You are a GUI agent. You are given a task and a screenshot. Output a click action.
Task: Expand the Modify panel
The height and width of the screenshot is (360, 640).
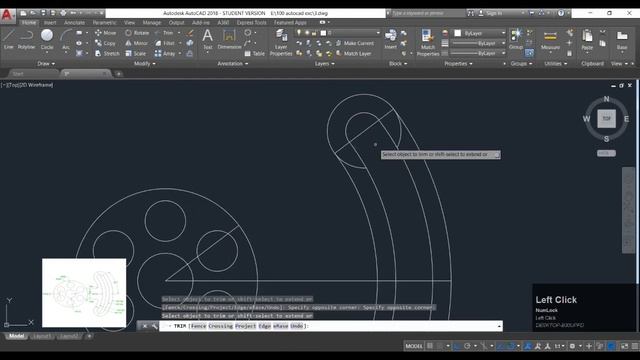pyautogui.click(x=144, y=64)
